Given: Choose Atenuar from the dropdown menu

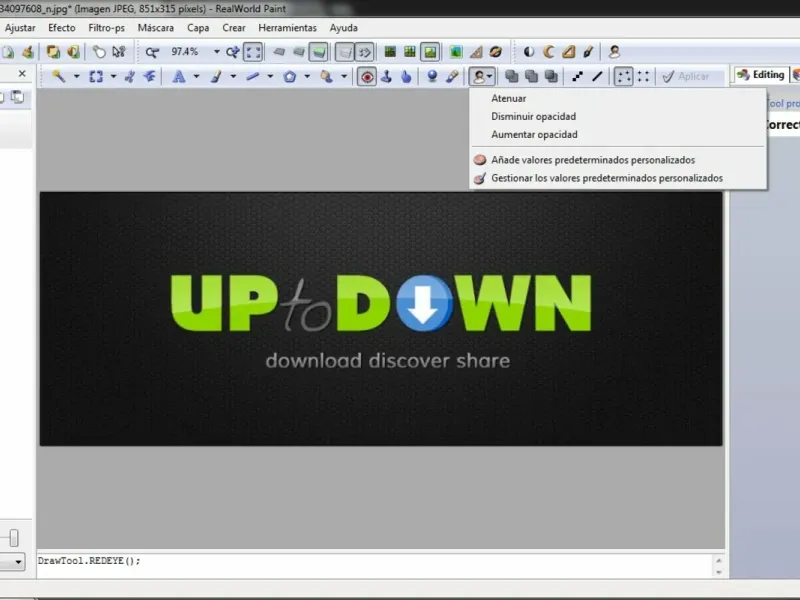Looking at the screenshot, I should click(618, 98).
